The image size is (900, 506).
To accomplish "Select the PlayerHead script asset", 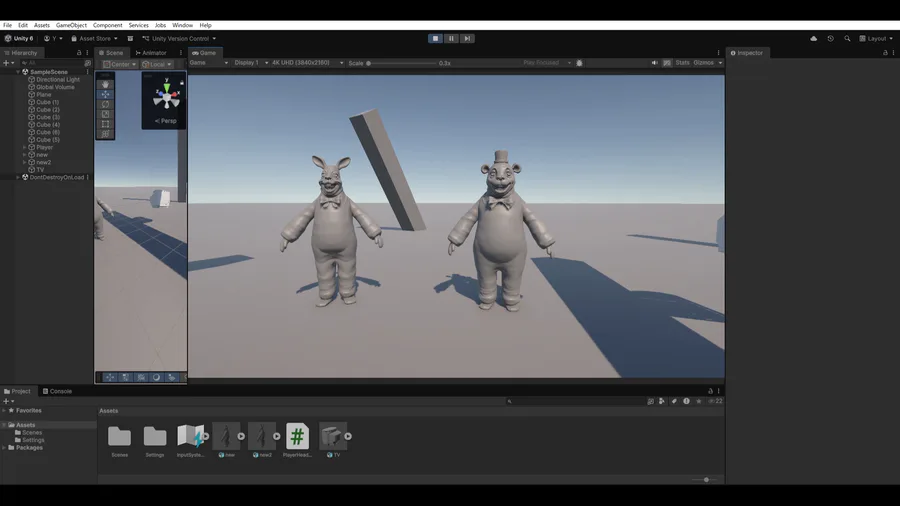I will pyautogui.click(x=297, y=441).
